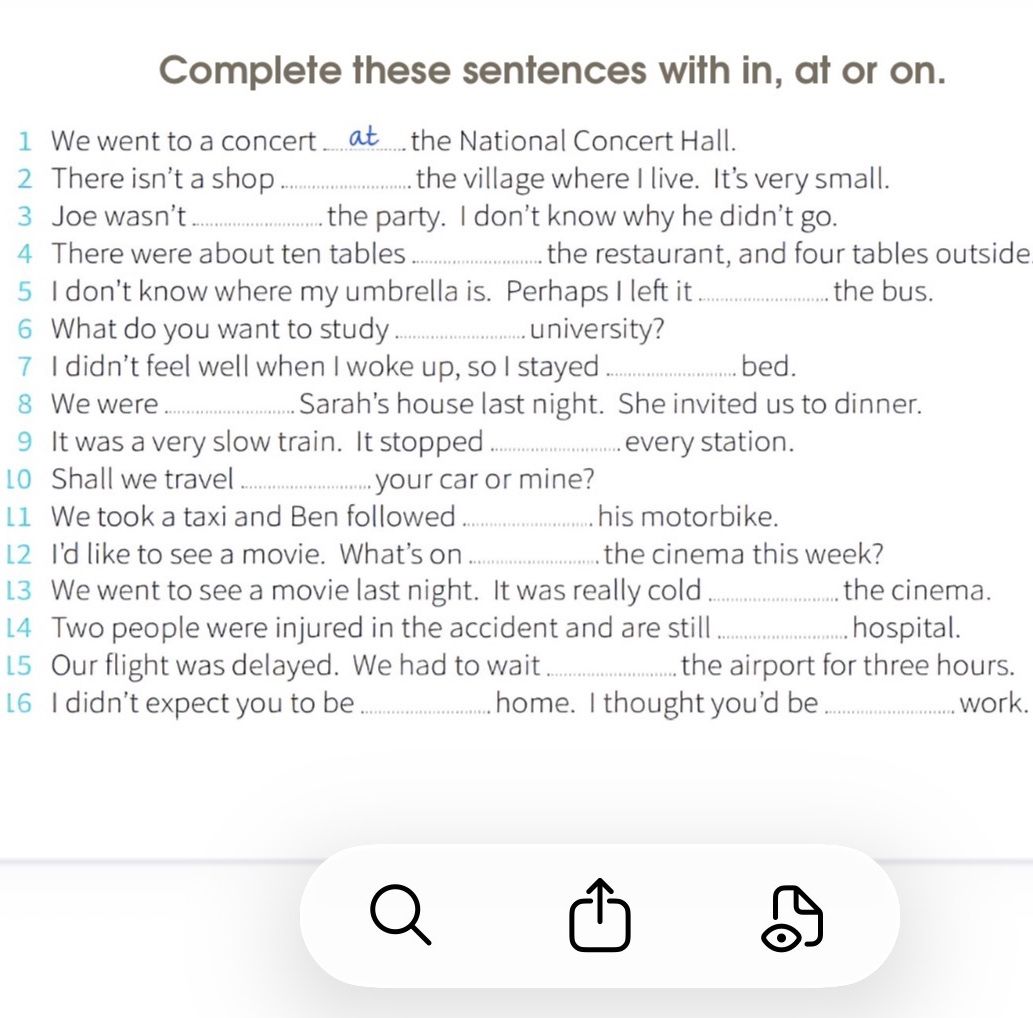Tap the magnifying glass search icon
Screen dimensions: 1033x1018
(x=401, y=915)
